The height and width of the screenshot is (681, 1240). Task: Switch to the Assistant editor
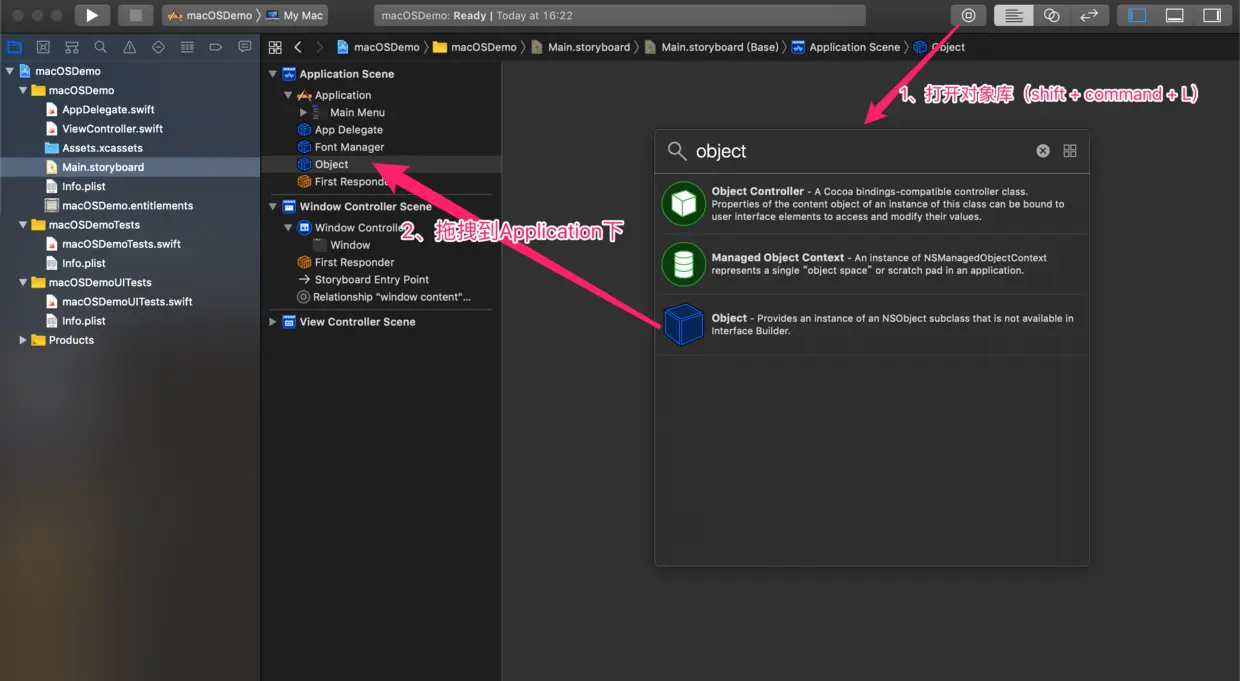pyautogui.click(x=1051, y=15)
